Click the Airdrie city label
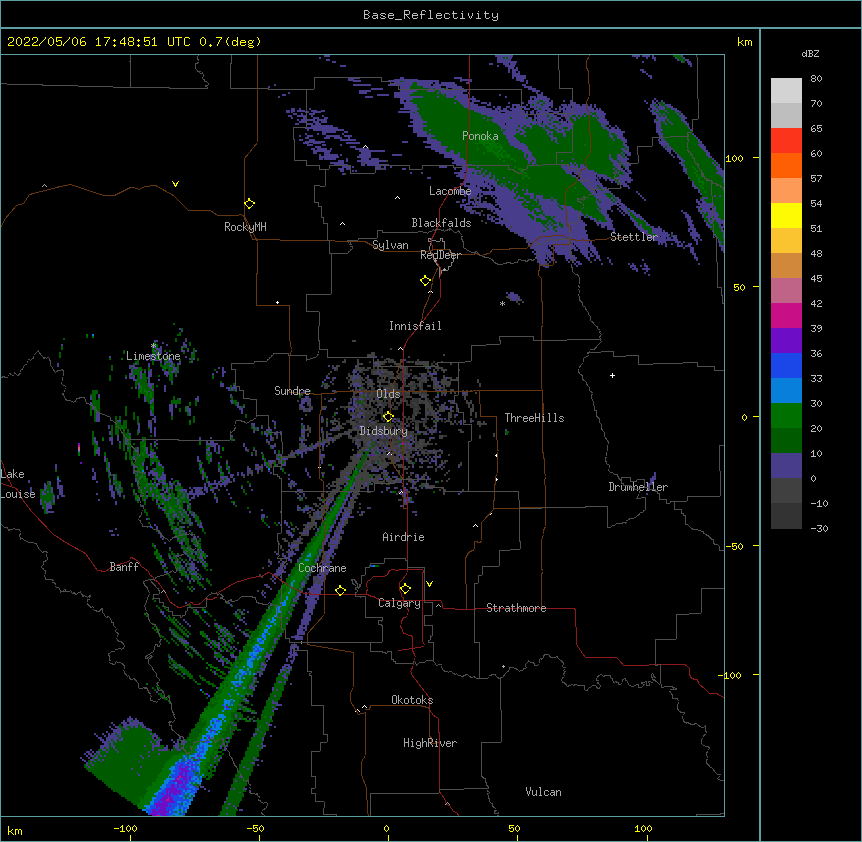Screen dimensions: 862x842 (403, 537)
